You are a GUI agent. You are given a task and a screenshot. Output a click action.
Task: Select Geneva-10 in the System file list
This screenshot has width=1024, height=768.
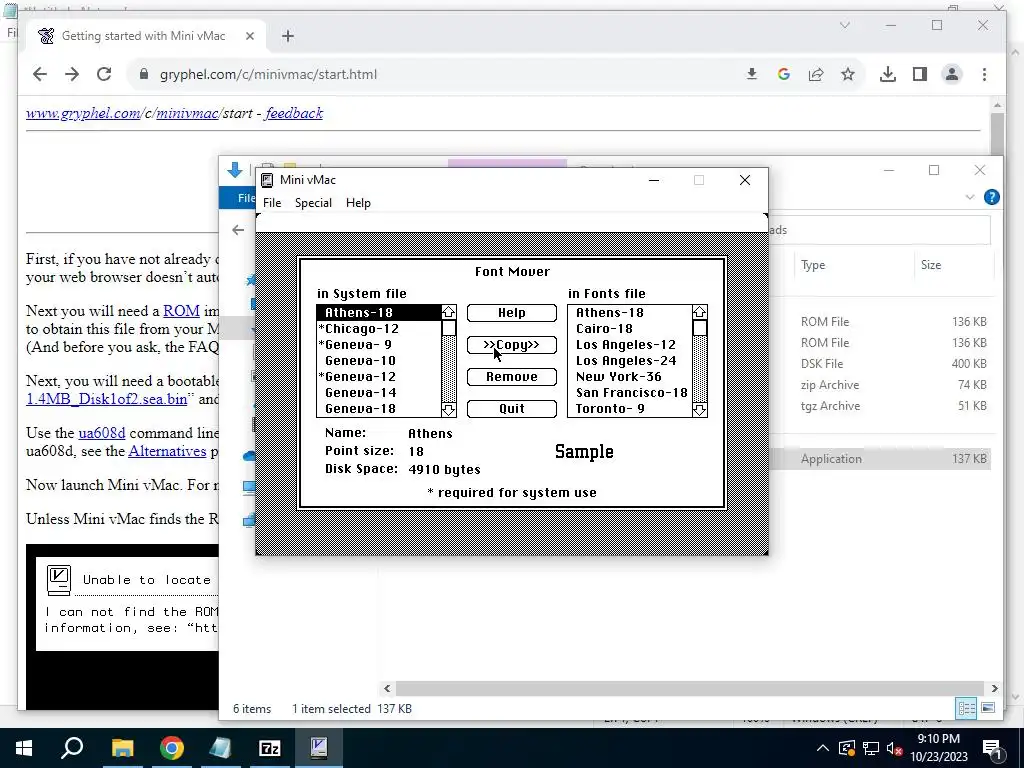coord(379,360)
